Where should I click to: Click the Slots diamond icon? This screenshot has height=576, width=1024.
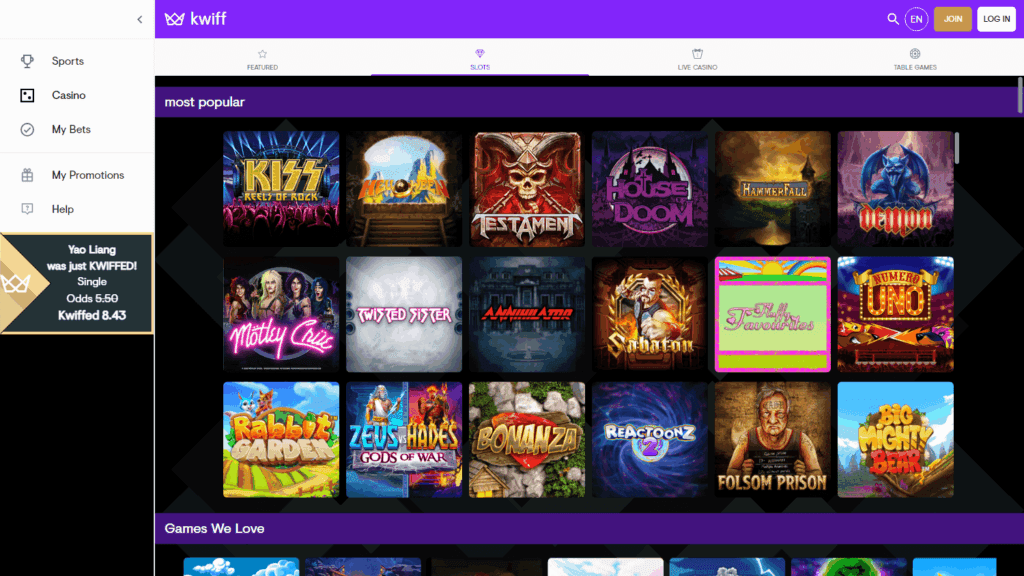480,54
